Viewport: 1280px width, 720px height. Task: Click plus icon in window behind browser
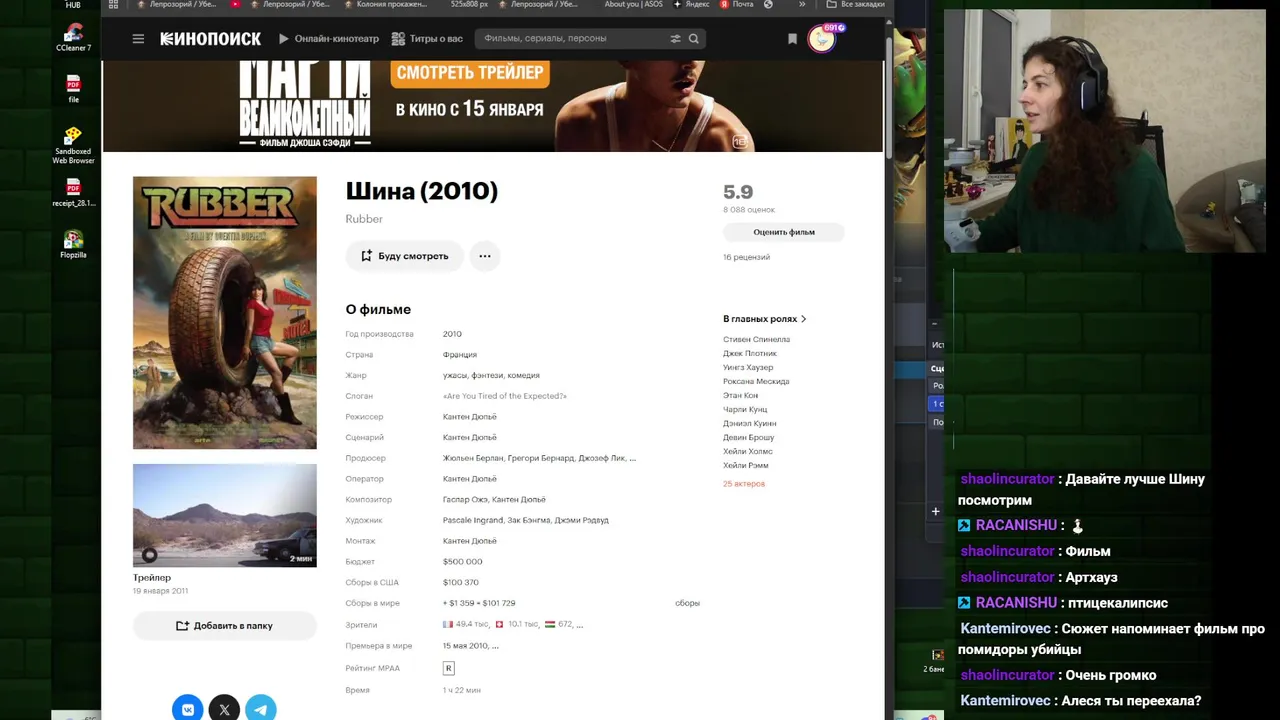point(936,511)
